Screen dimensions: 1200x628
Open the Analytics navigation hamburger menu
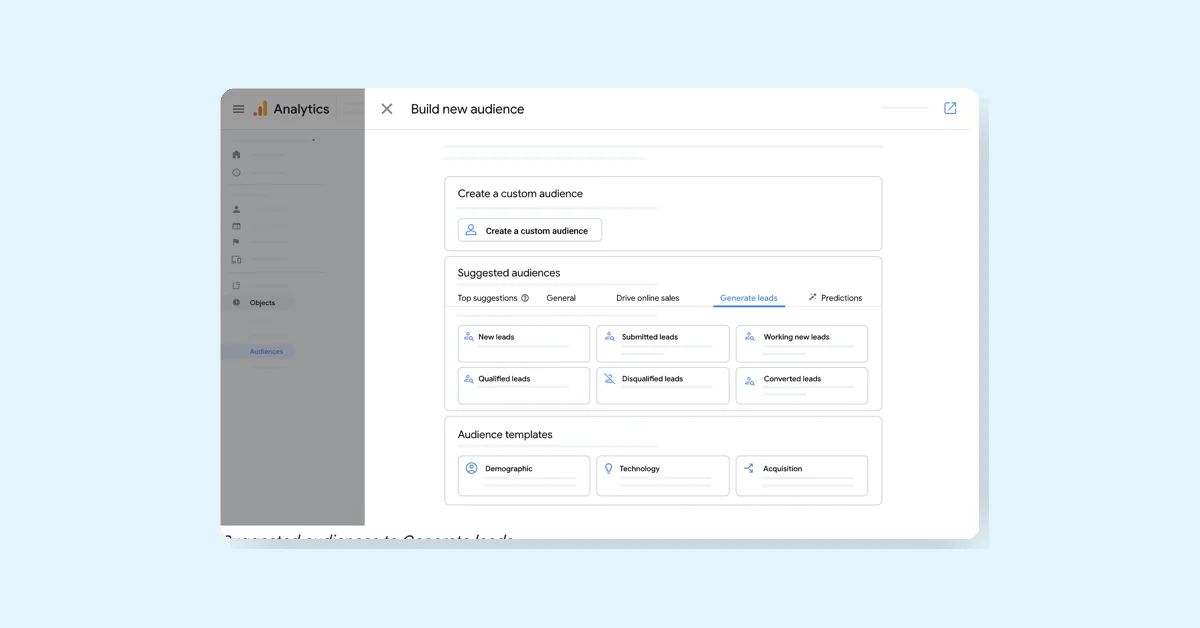[238, 109]
